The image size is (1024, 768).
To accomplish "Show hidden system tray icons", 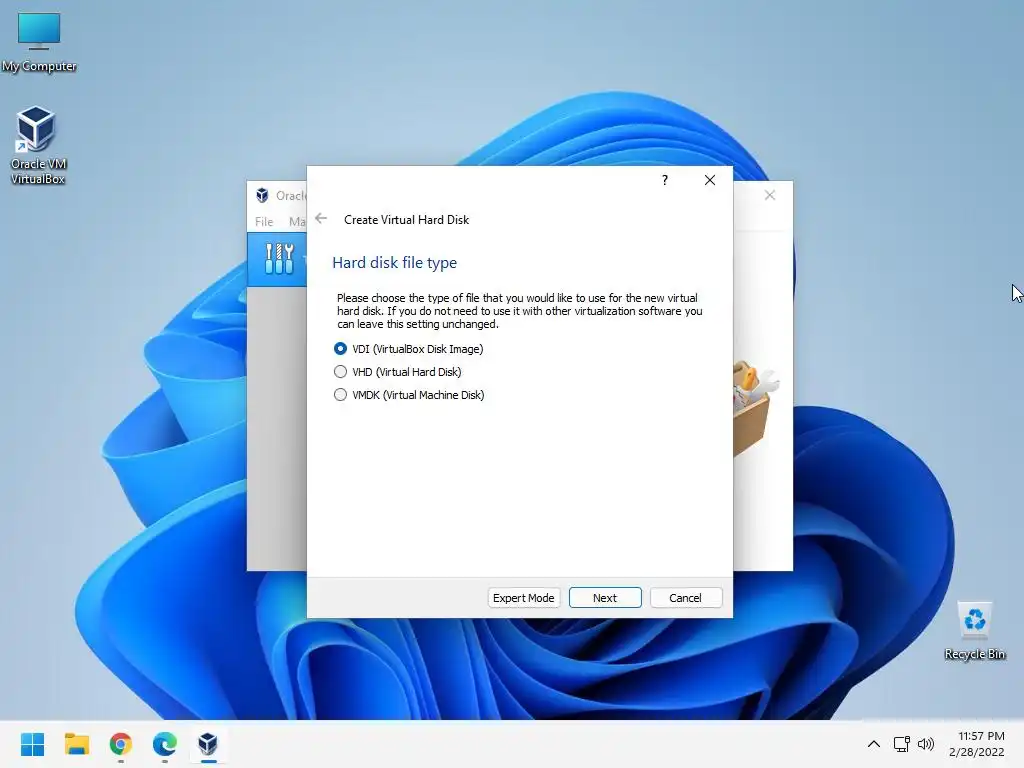I will click(x=874, y=744).
